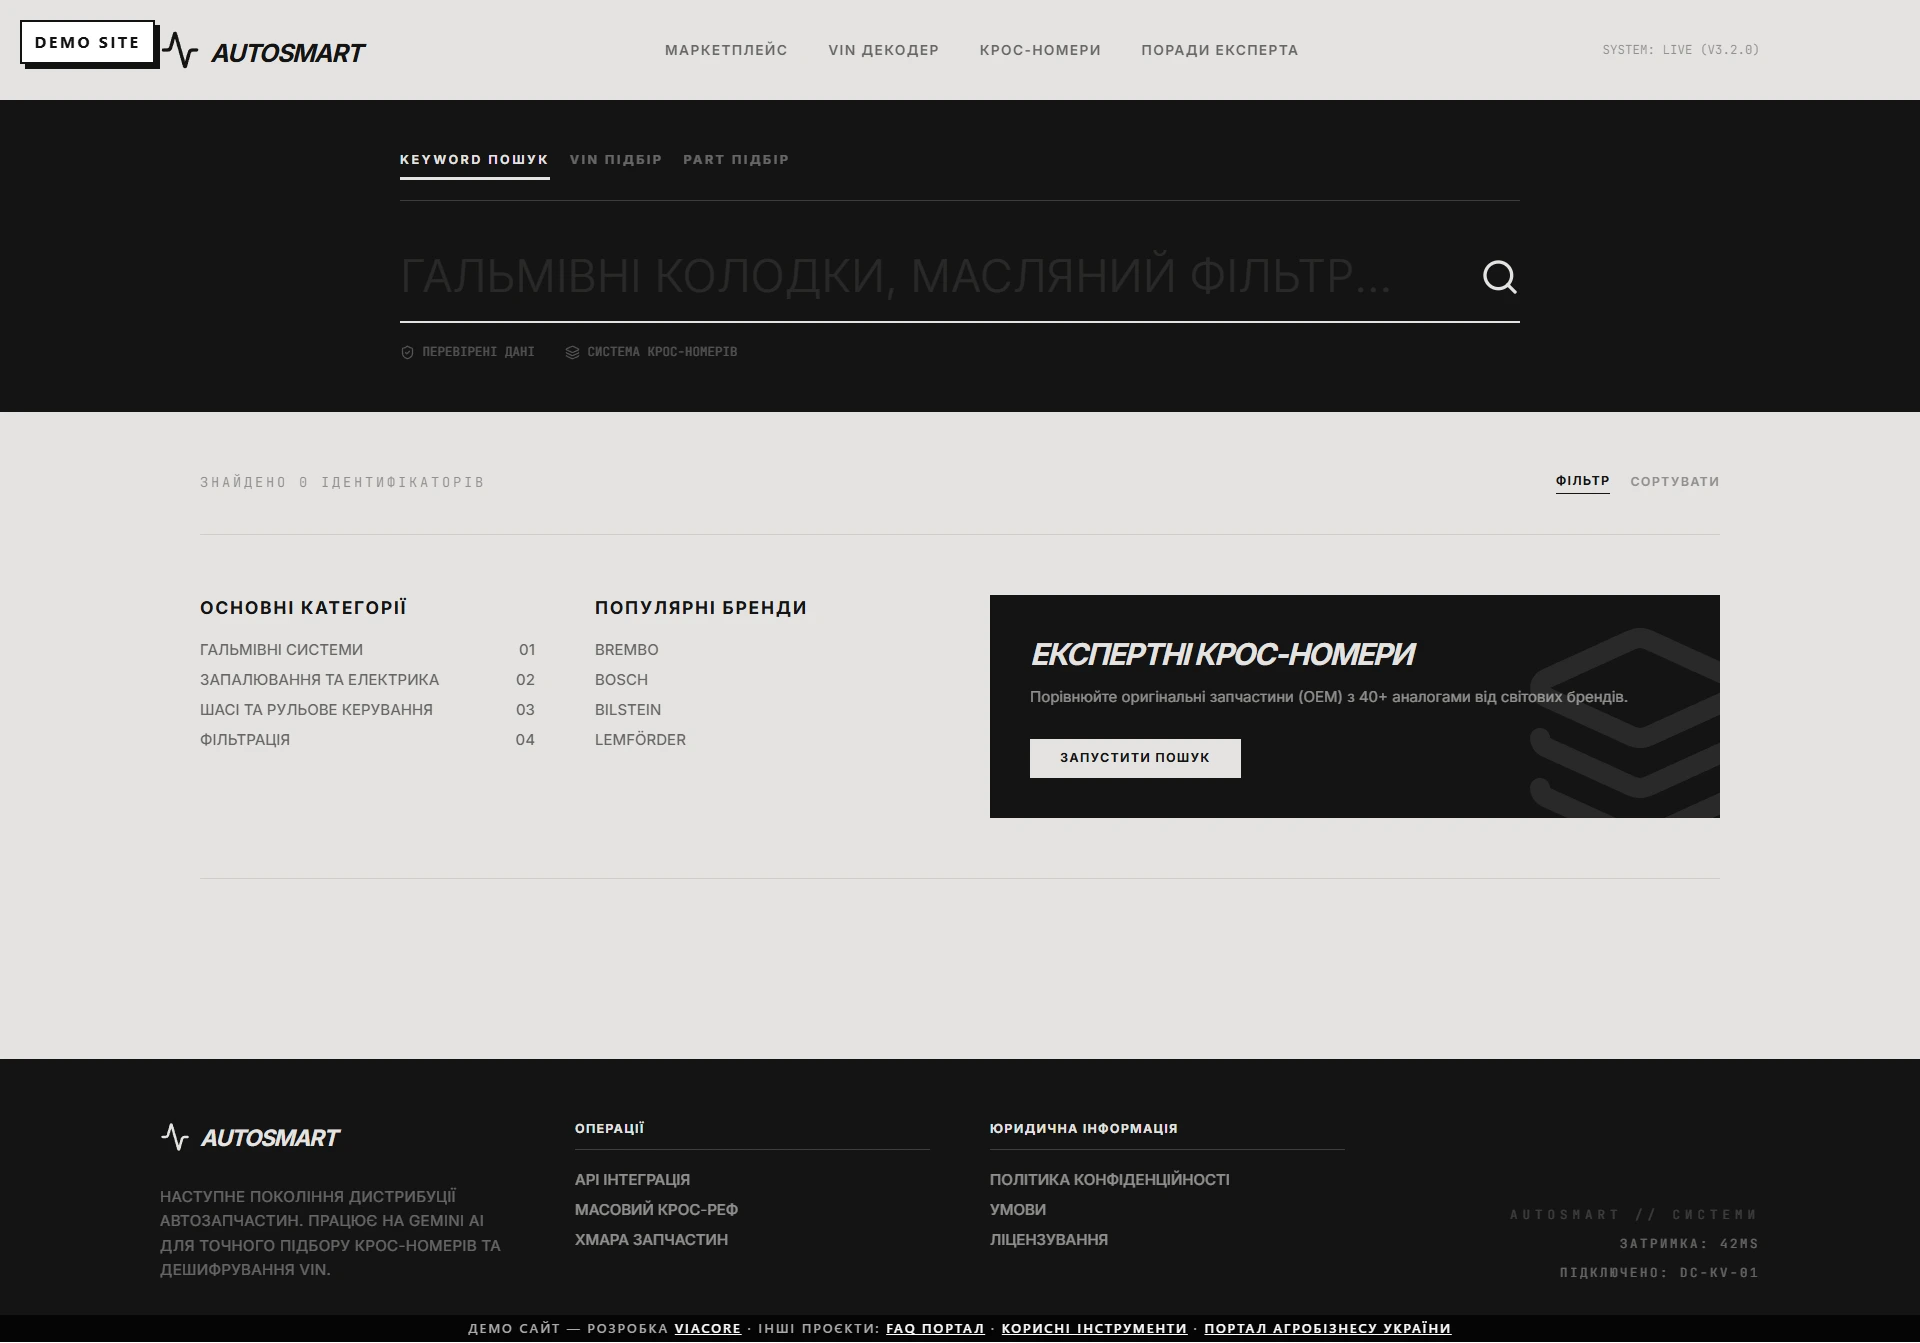The width and height of the screenshot is (1920, 1343).
Task: Click the ЗАПУСТИТИ ПОШУК button
Action: [x=1135, y=758]
